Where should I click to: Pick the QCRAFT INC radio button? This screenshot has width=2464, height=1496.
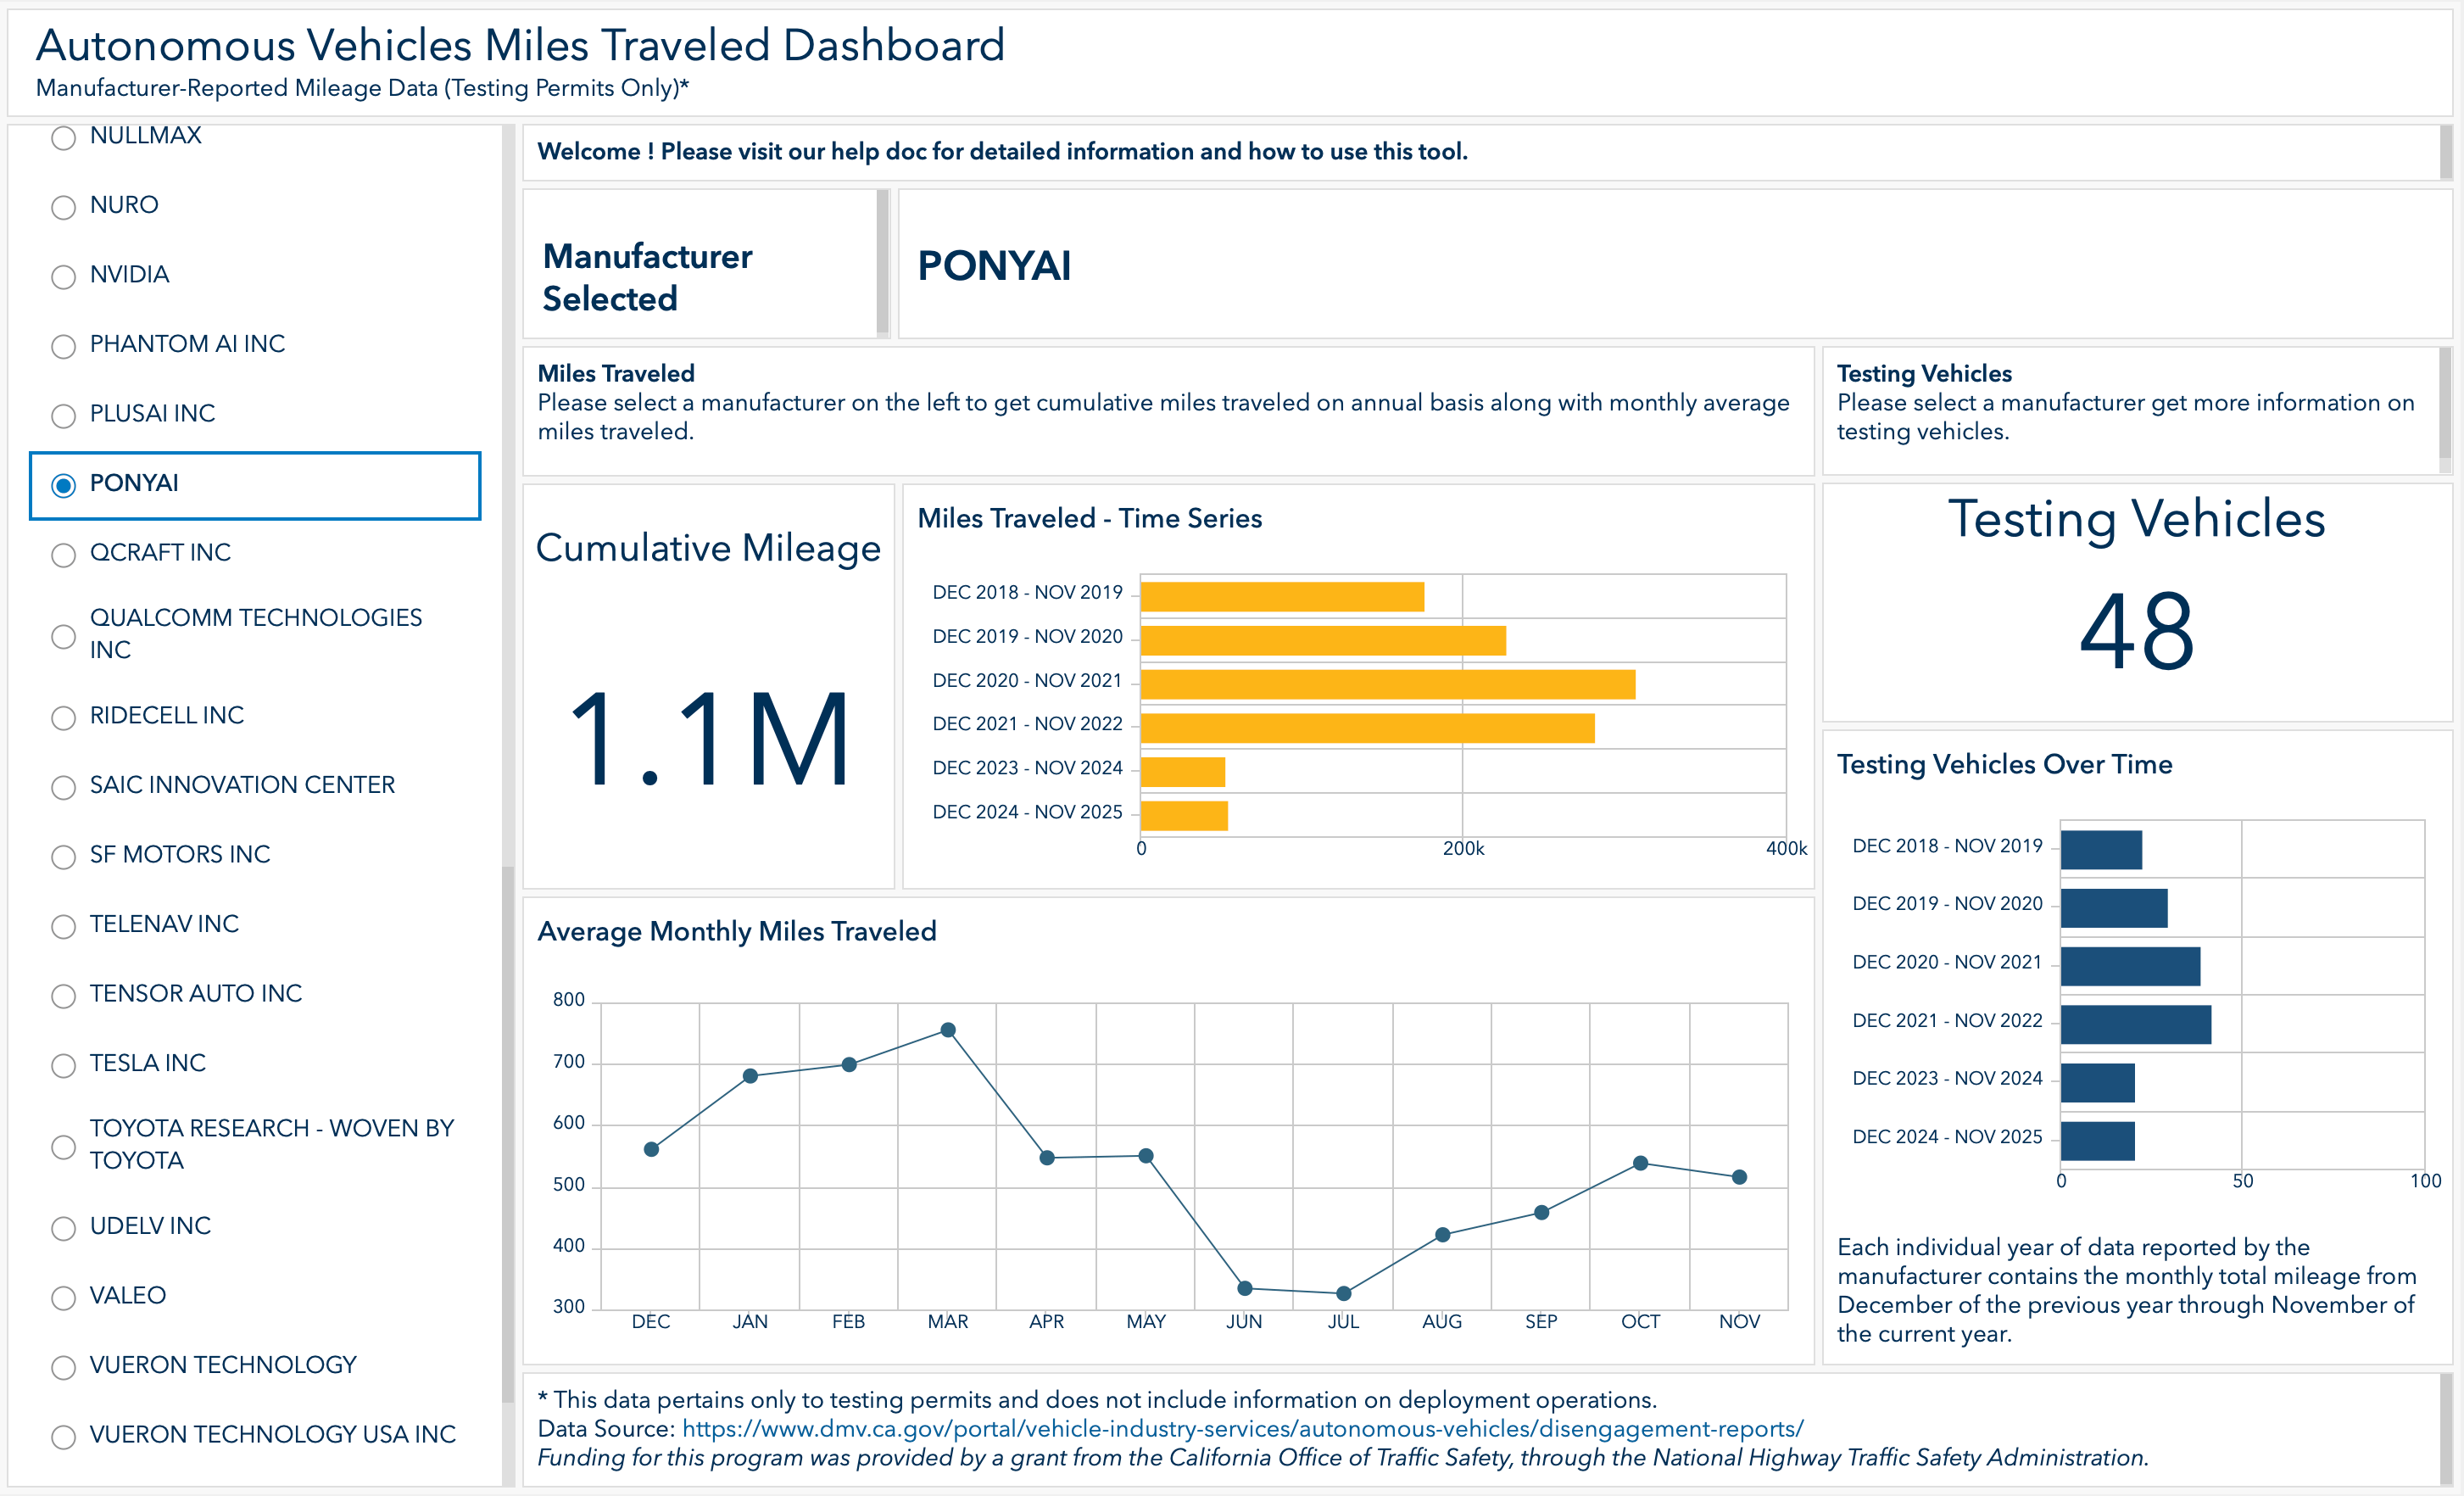(x=63, y=554)
